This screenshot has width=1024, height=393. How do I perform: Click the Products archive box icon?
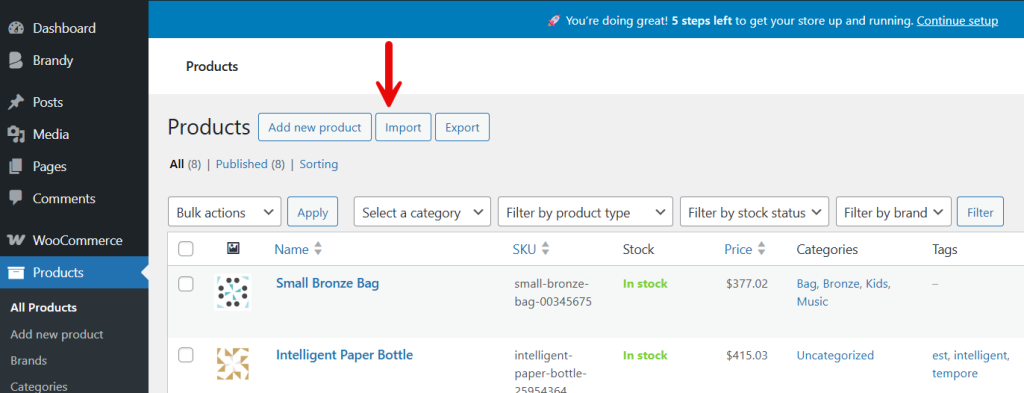pos(16,272)
